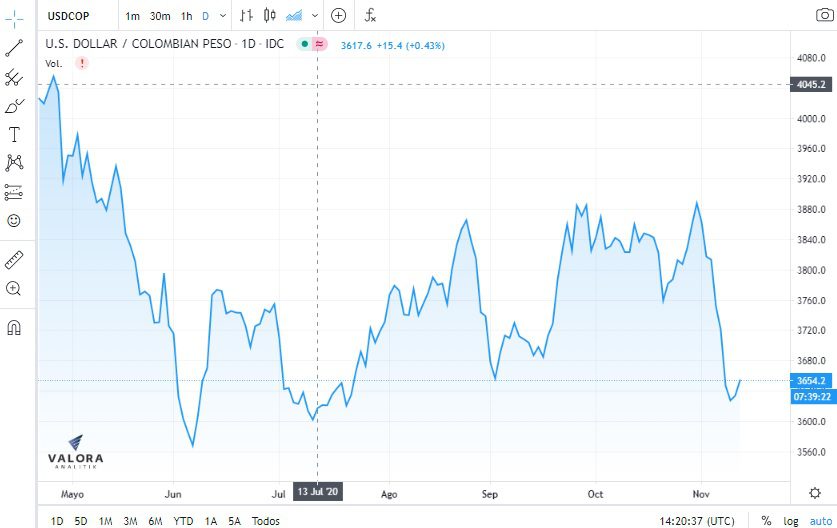Viewport: 837px width, 528px height.
Task: Toggle auto scale mode
Action: point(821,521)
